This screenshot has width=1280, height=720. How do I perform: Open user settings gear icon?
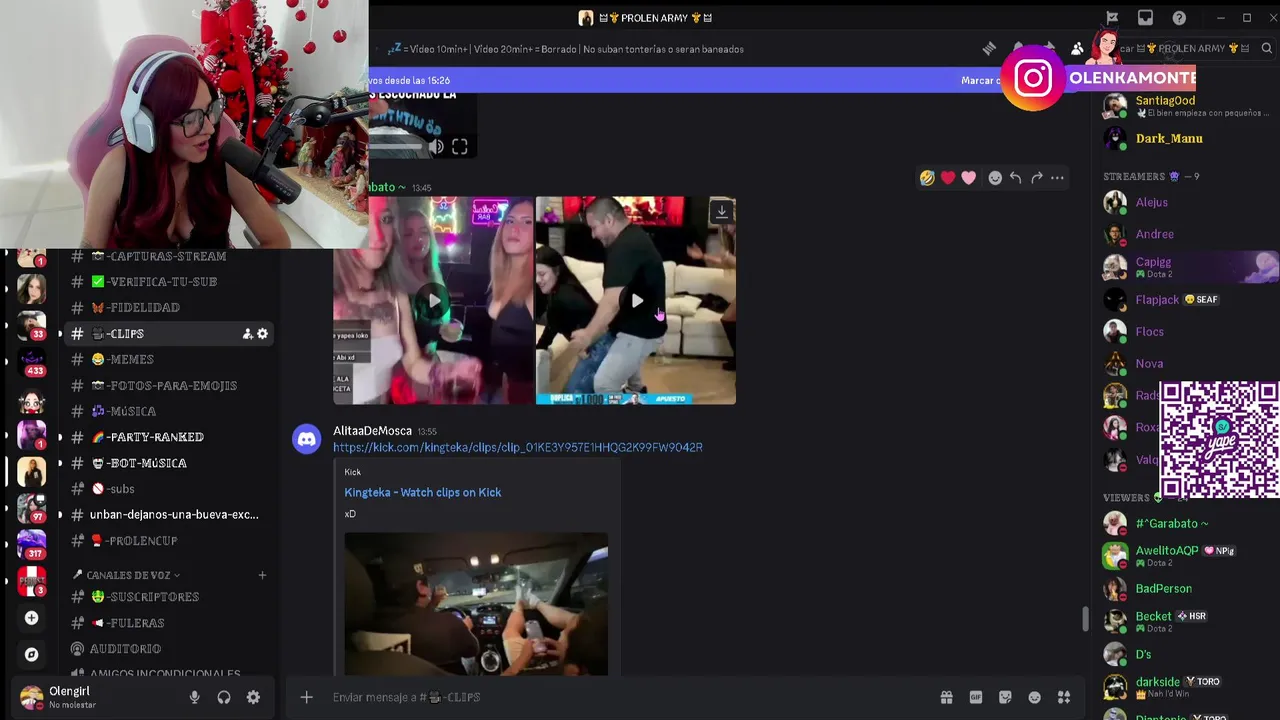(x=253, y=697)
